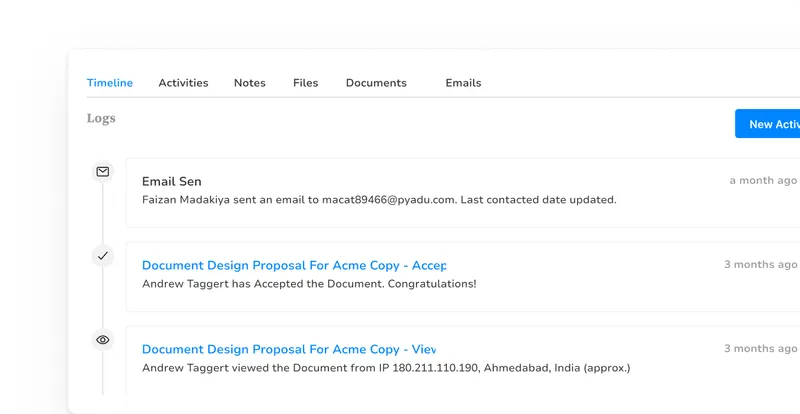
Task: Select the Files tab
Action: tap(305, 83)
